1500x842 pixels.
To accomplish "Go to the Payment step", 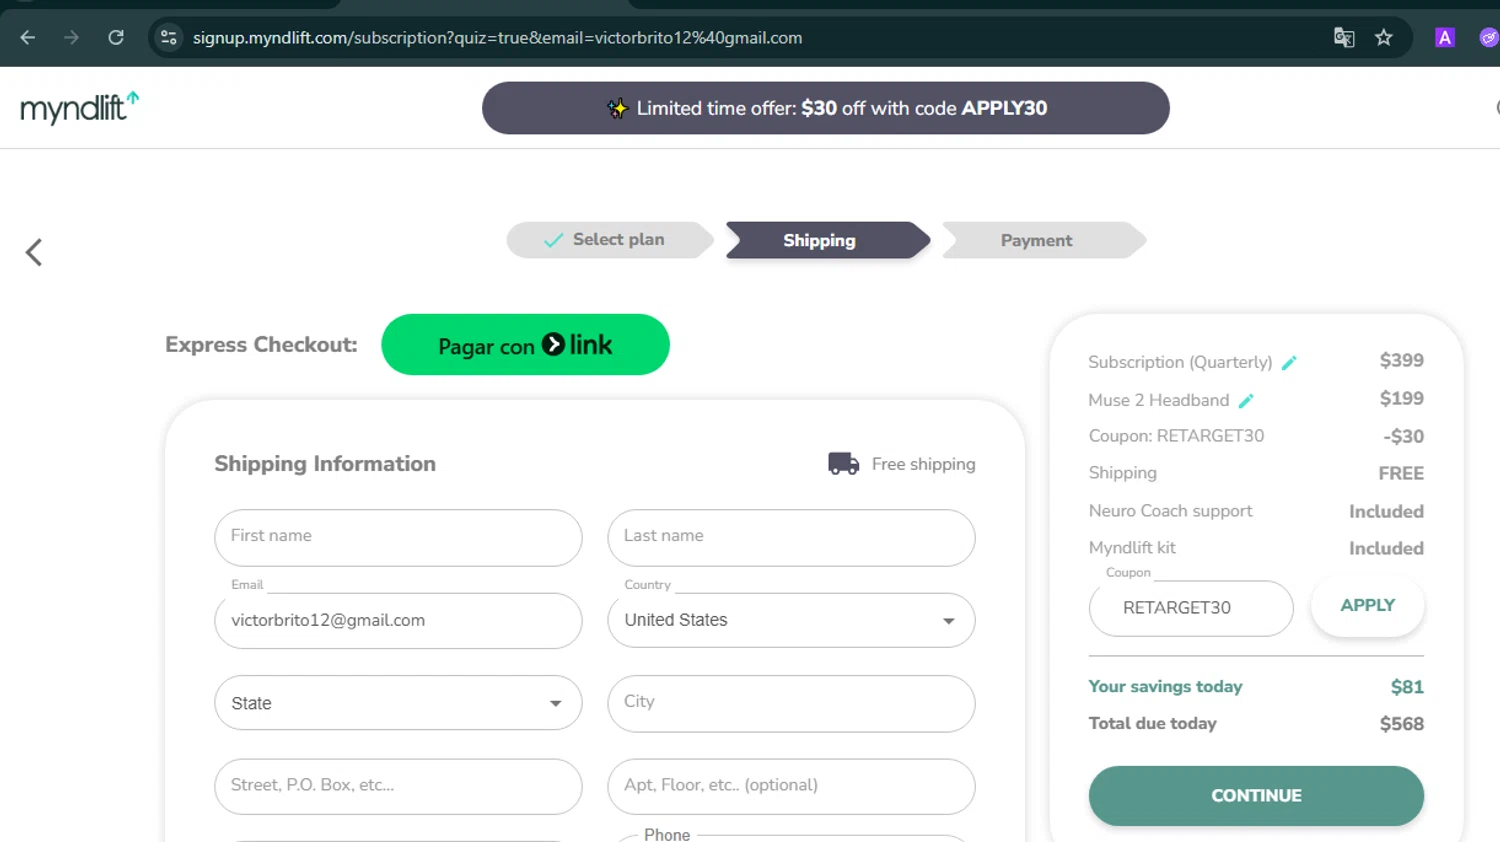I will pyautogui.click(x=1044, y=240).
